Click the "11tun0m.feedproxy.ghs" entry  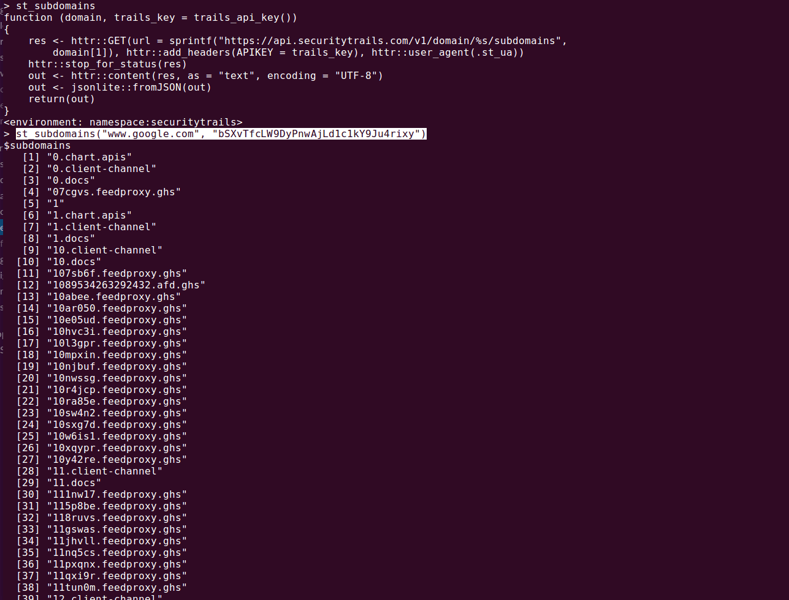click(x=117, y=587)
